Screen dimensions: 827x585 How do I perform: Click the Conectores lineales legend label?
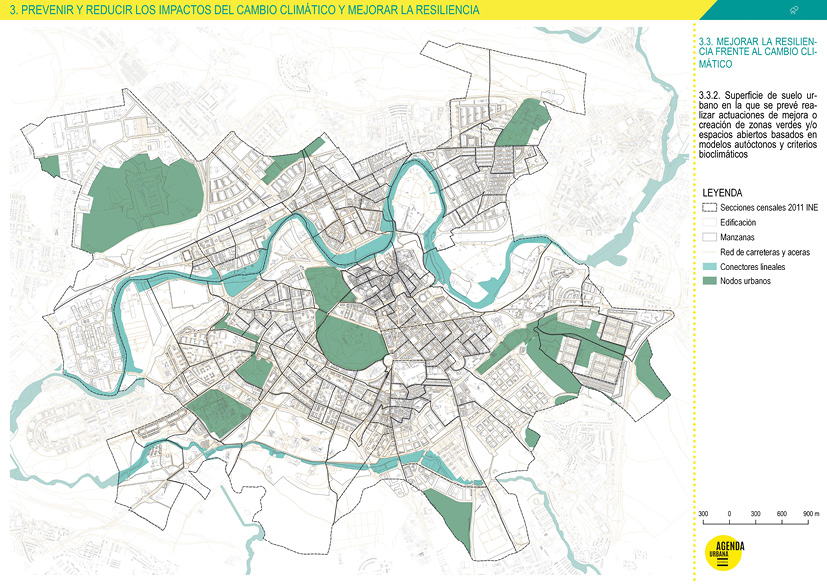752,267
